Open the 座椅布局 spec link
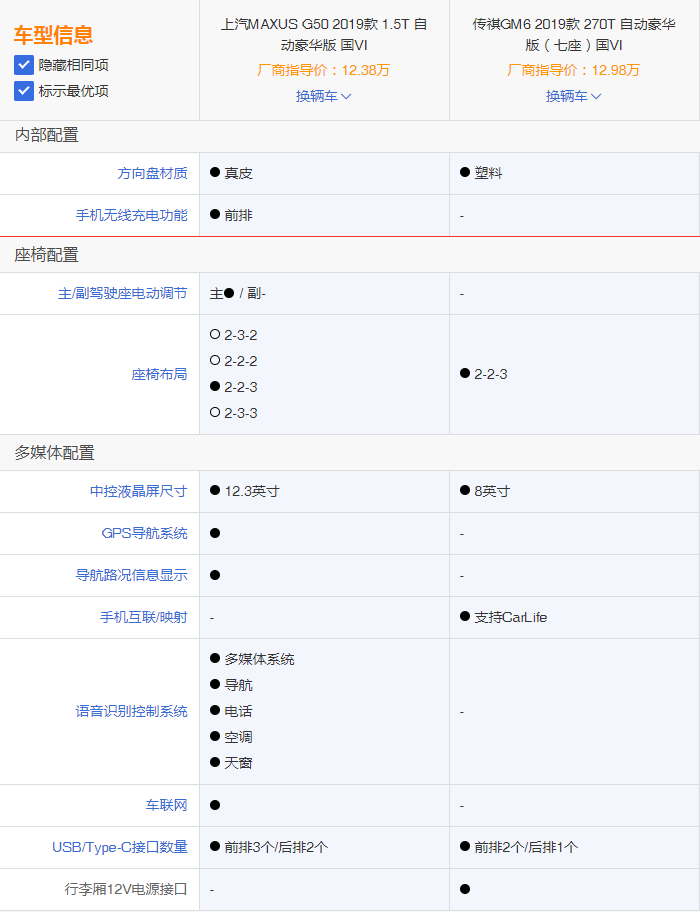Image resolution: width=700 pixels, height=912 pixels. (x=159, y=375)
